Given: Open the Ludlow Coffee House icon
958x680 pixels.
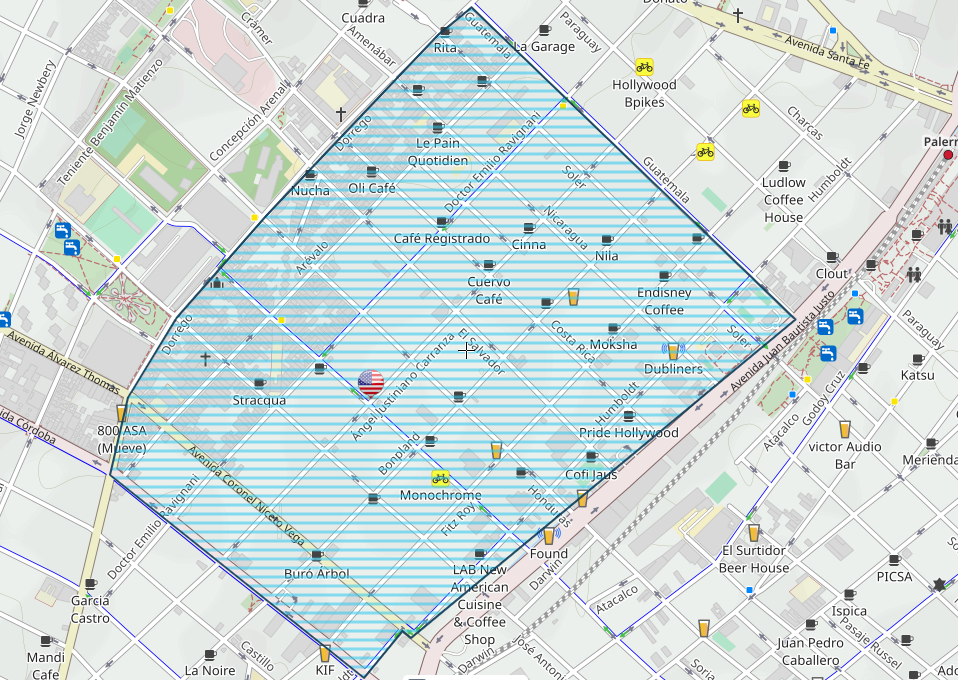Looking at the screenshot, I should [x=784, y=166].
